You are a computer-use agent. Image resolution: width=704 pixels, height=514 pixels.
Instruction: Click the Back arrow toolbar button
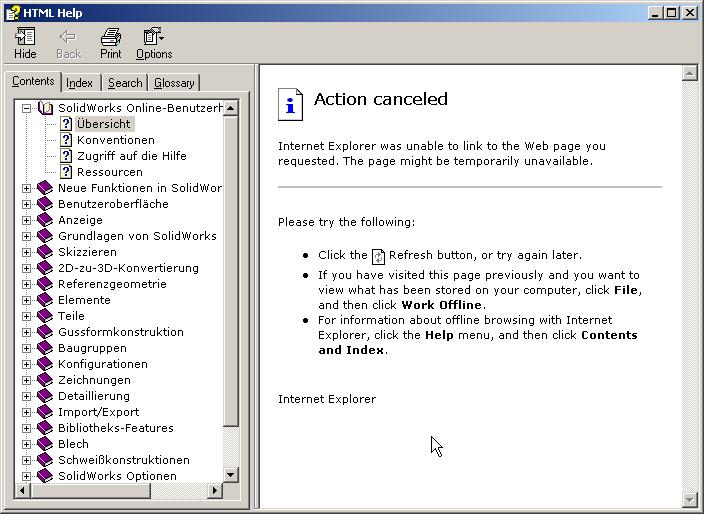[68, 43]
